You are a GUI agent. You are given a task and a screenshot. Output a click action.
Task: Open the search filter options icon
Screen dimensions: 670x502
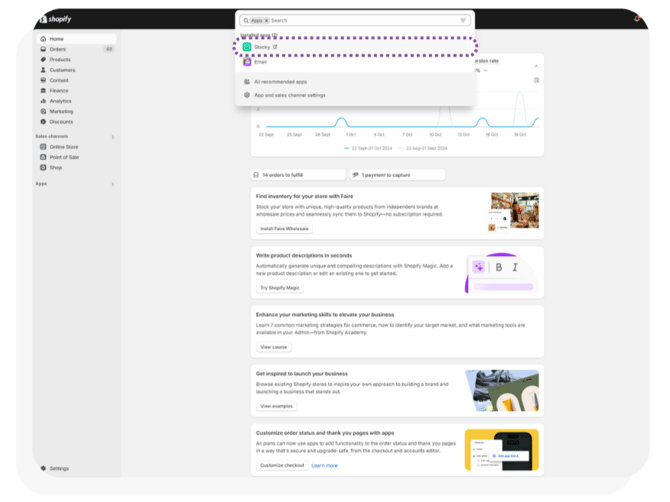coord(463,20)
